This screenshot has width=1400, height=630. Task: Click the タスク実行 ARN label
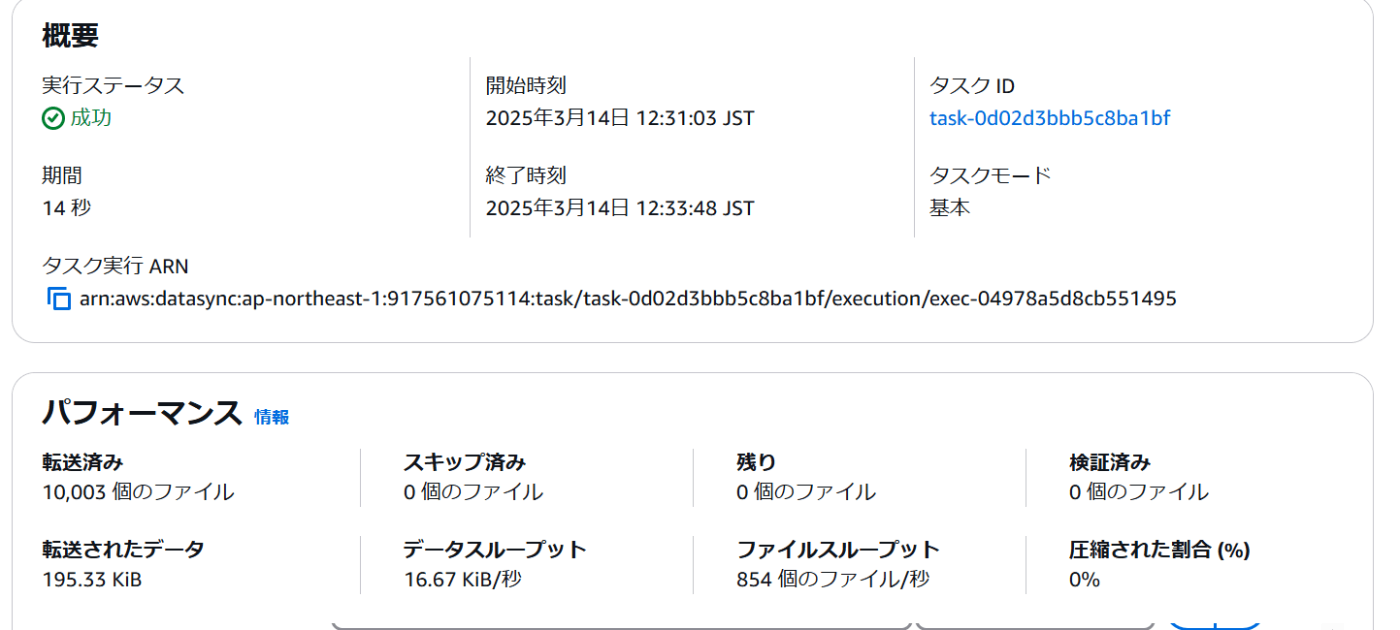[115, 266]
